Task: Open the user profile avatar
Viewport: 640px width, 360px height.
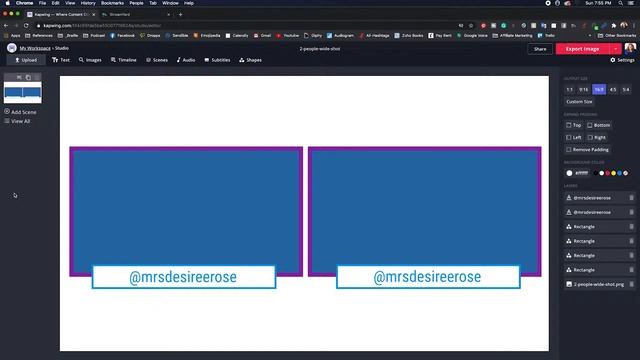Action: click(630, 49)
